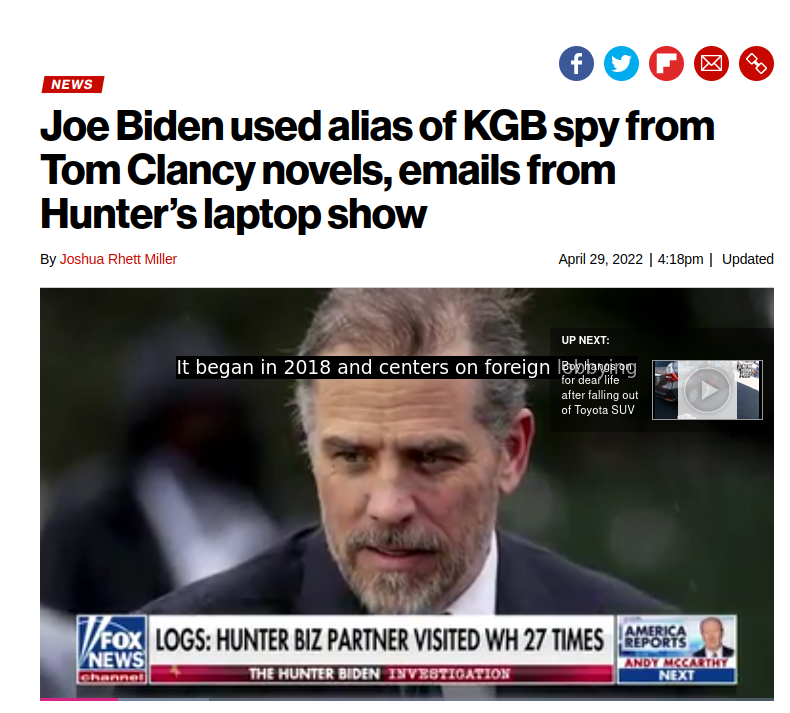The width and height of the screenshot is (790, 713).
Task: Share article on Flipboard
Action: point(666,63)
